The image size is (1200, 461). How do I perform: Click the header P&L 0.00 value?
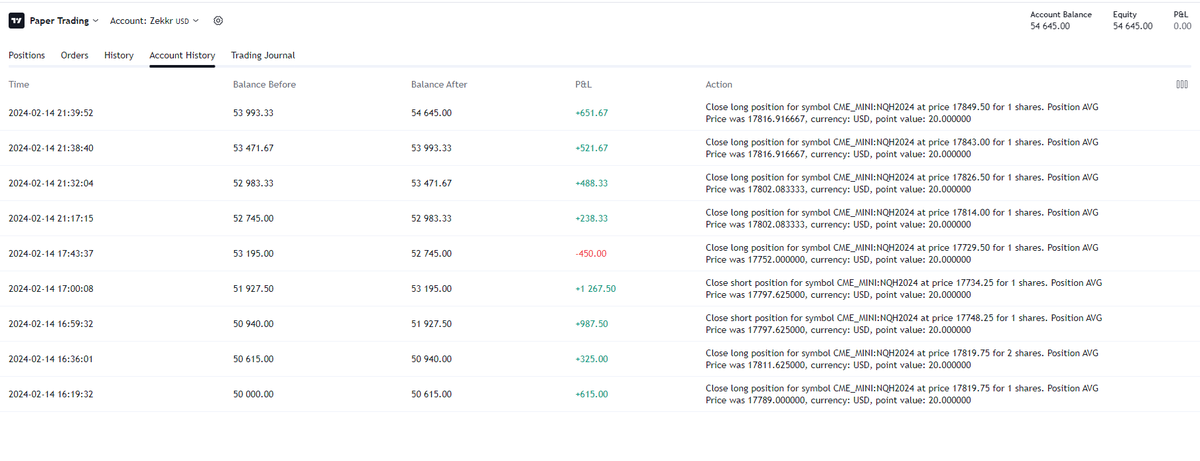click(x=1181, y=26)
